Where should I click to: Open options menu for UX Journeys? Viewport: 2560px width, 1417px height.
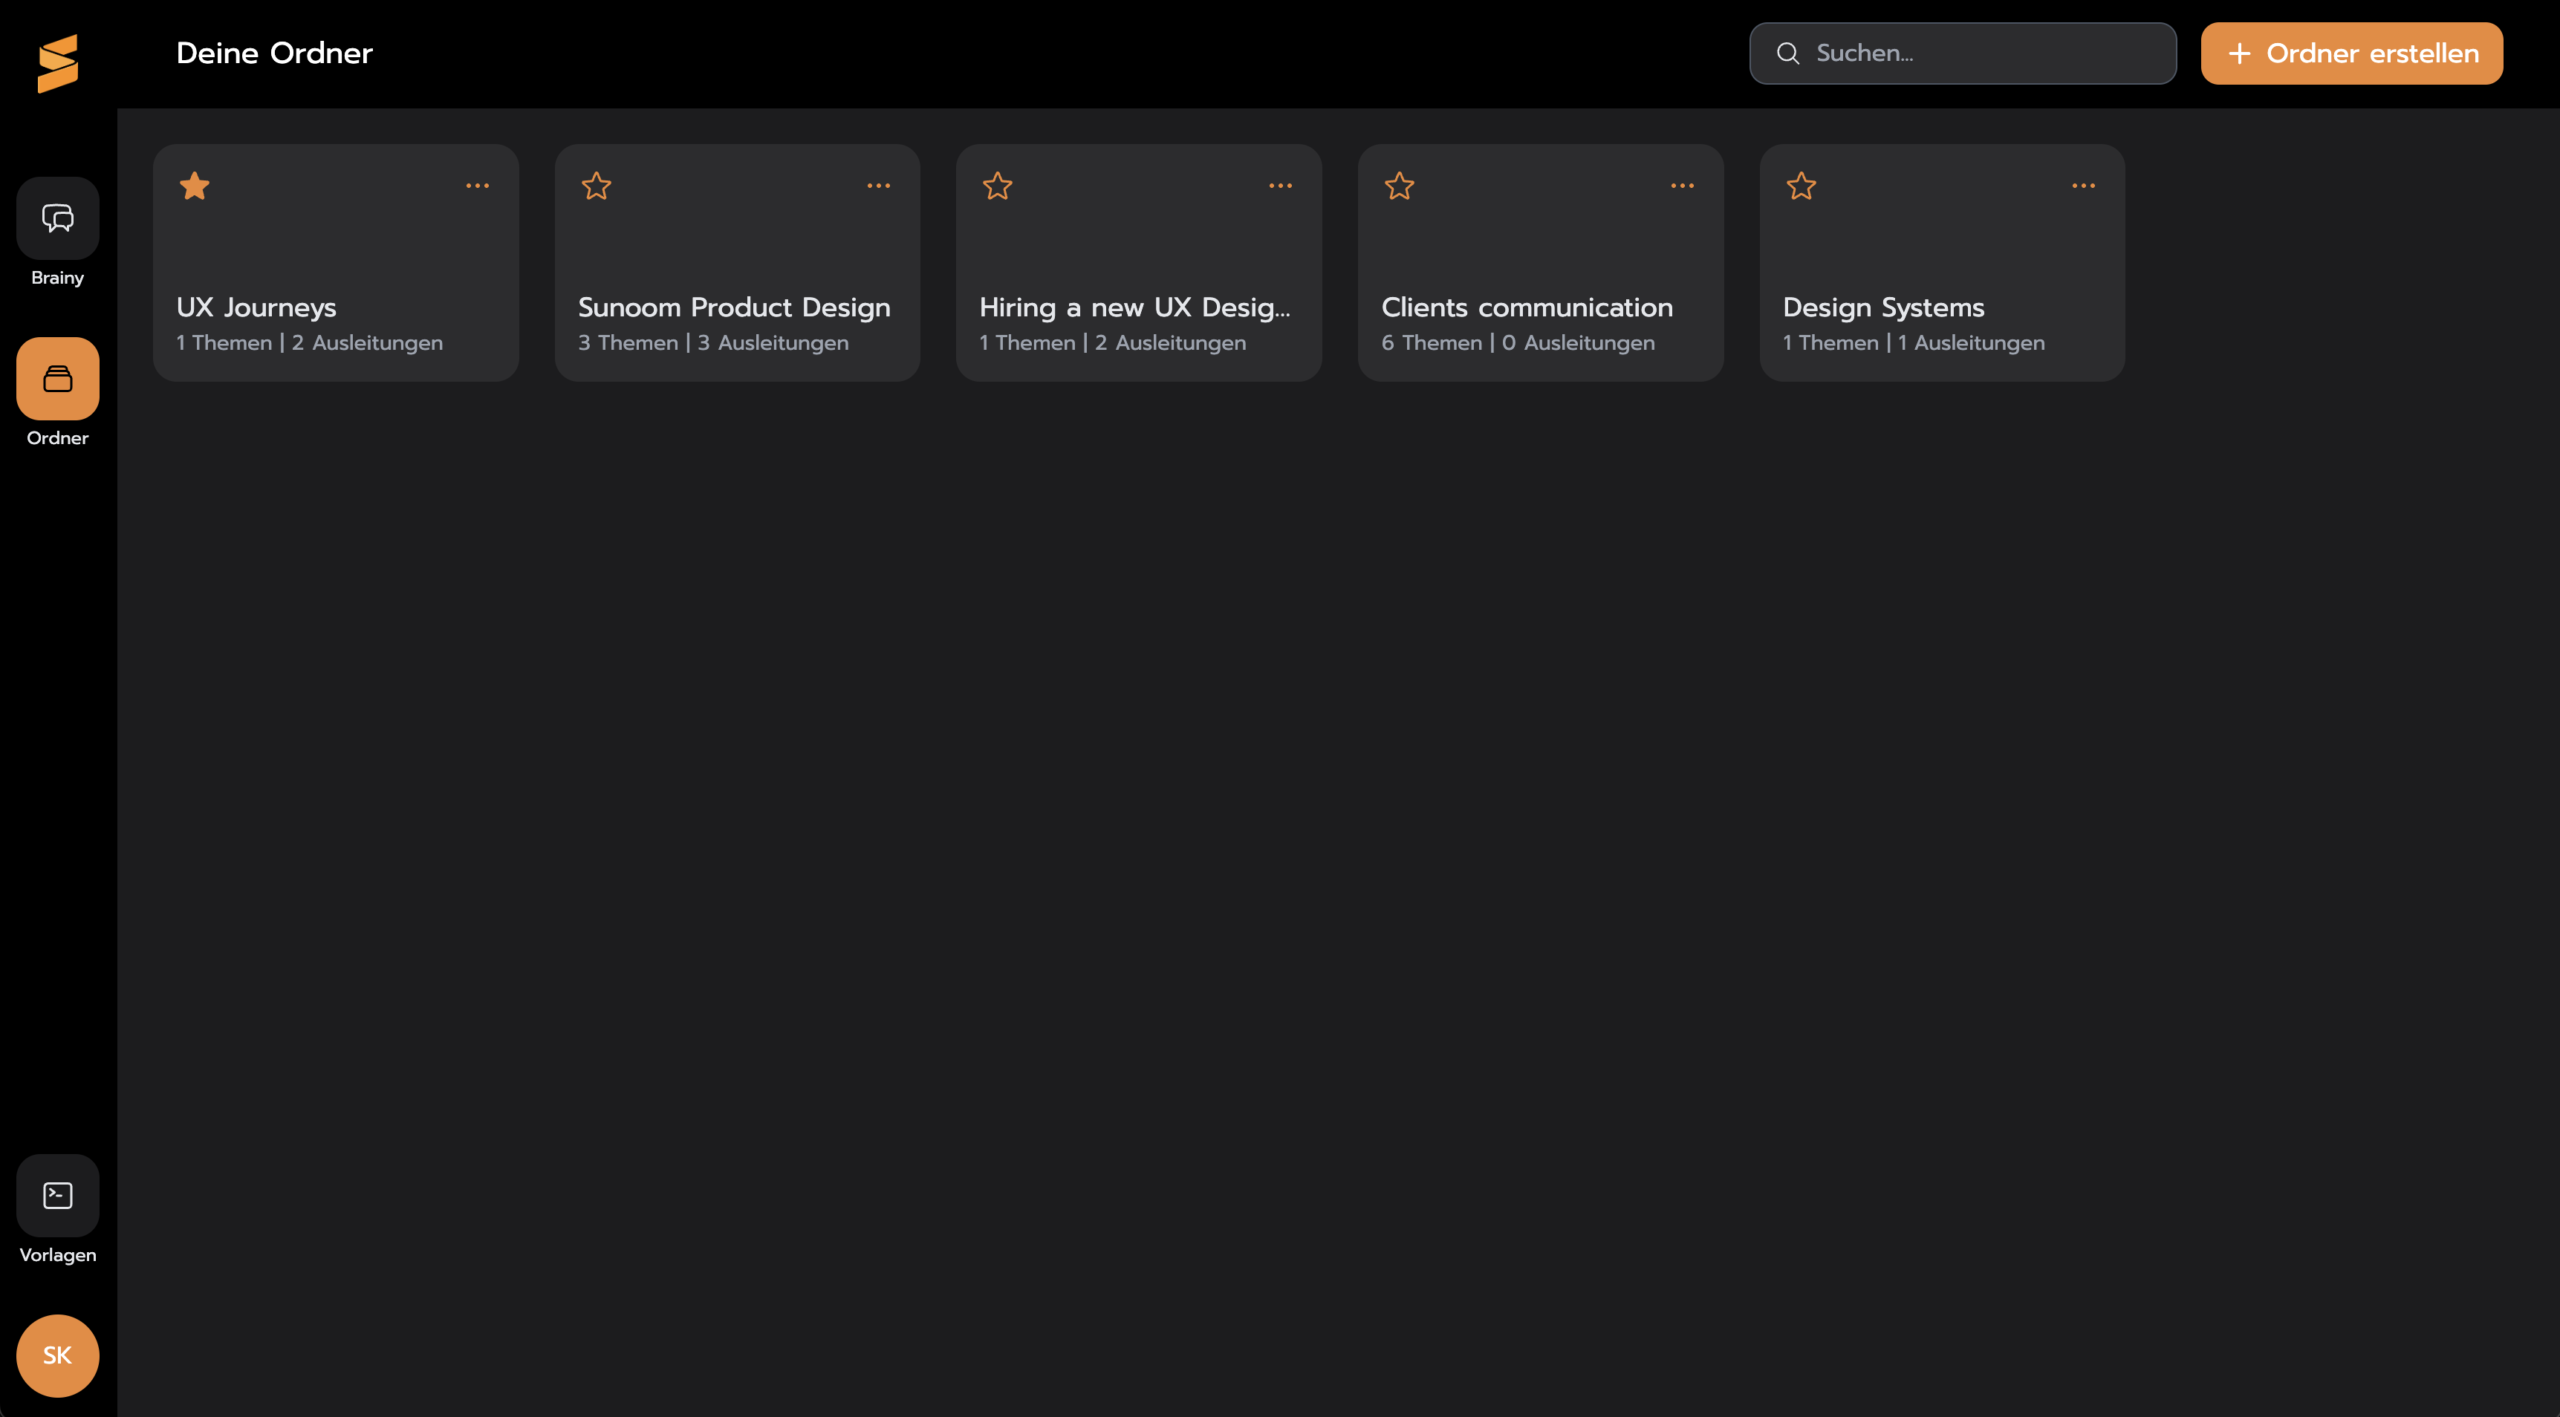coord(477,186)
